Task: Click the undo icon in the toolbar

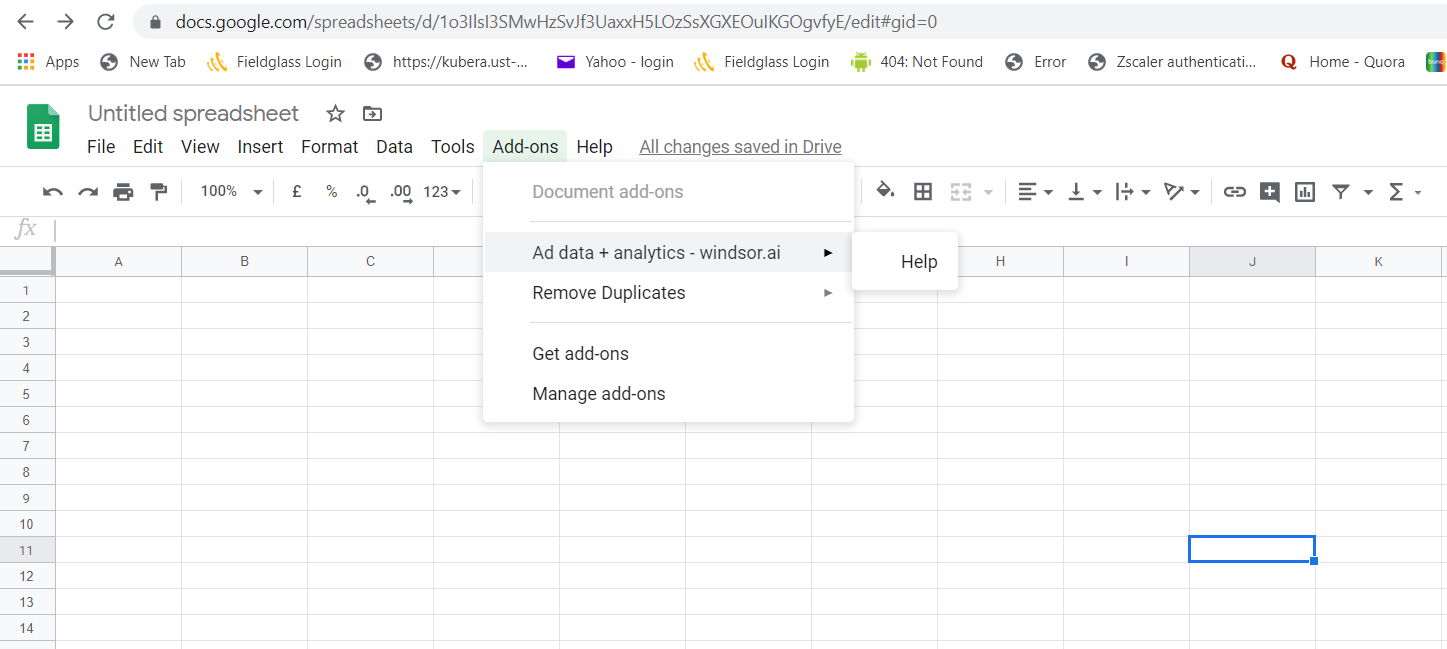Action: pos(53,192)
